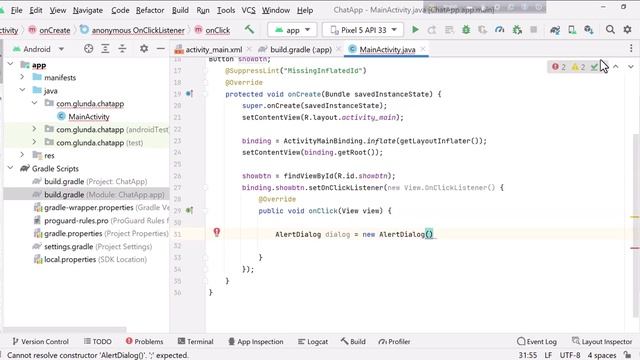
Task: Open the VCS menu
Action: [248, 10]
